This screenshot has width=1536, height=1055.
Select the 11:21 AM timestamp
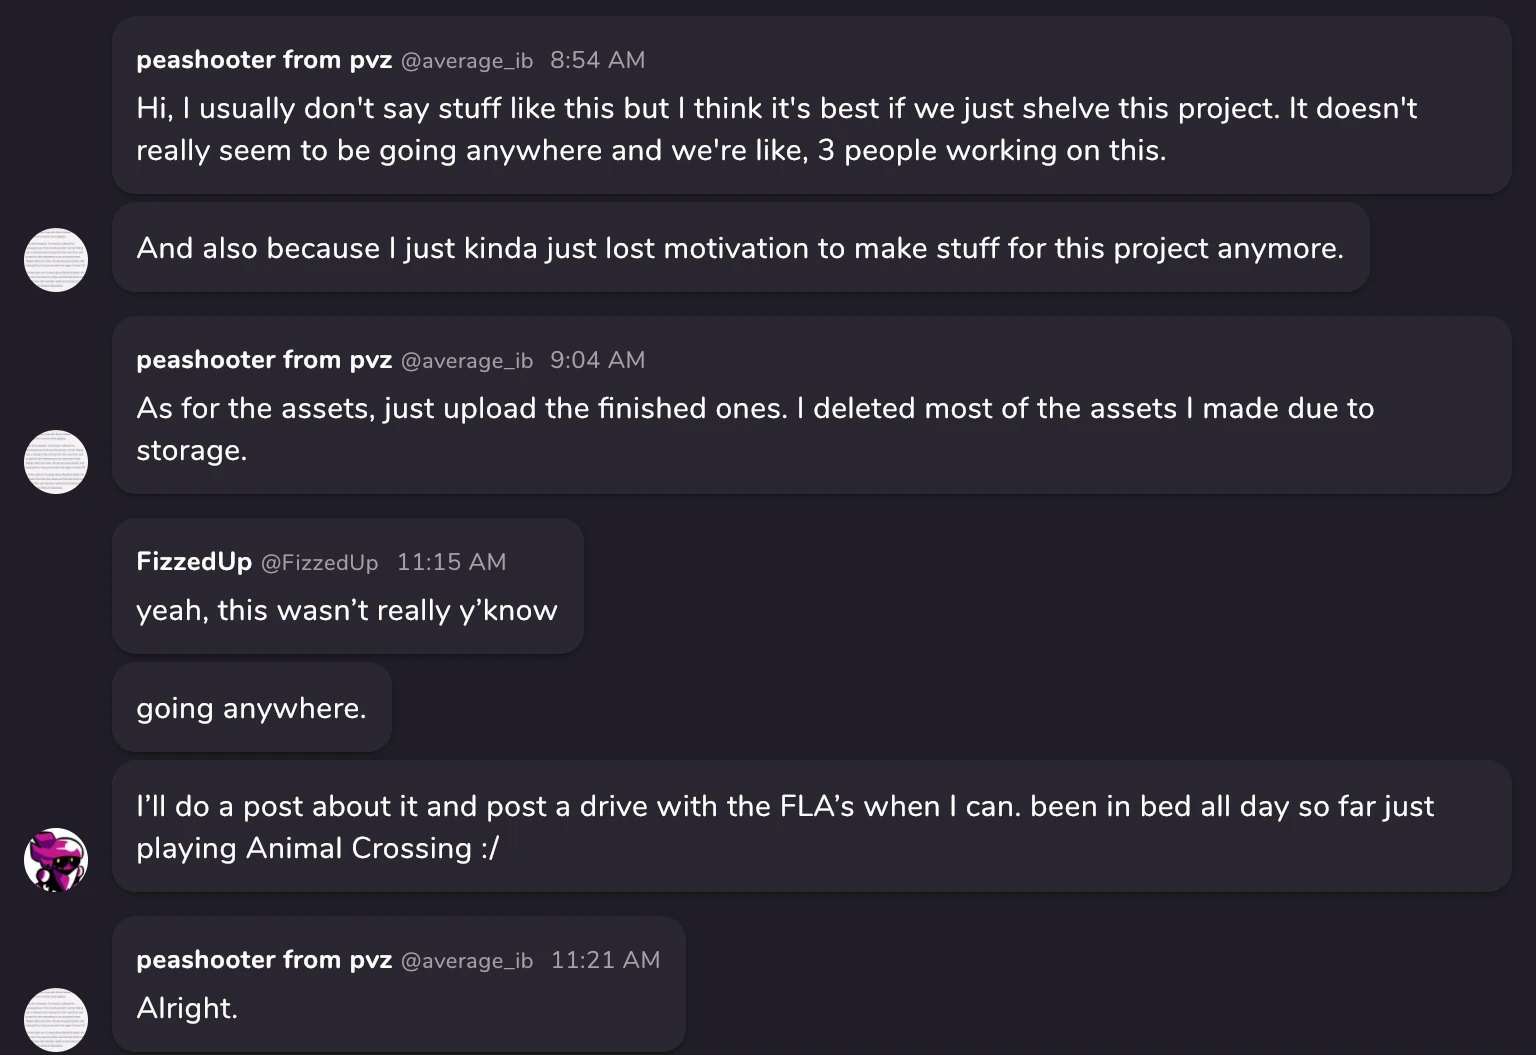[606, 960]
